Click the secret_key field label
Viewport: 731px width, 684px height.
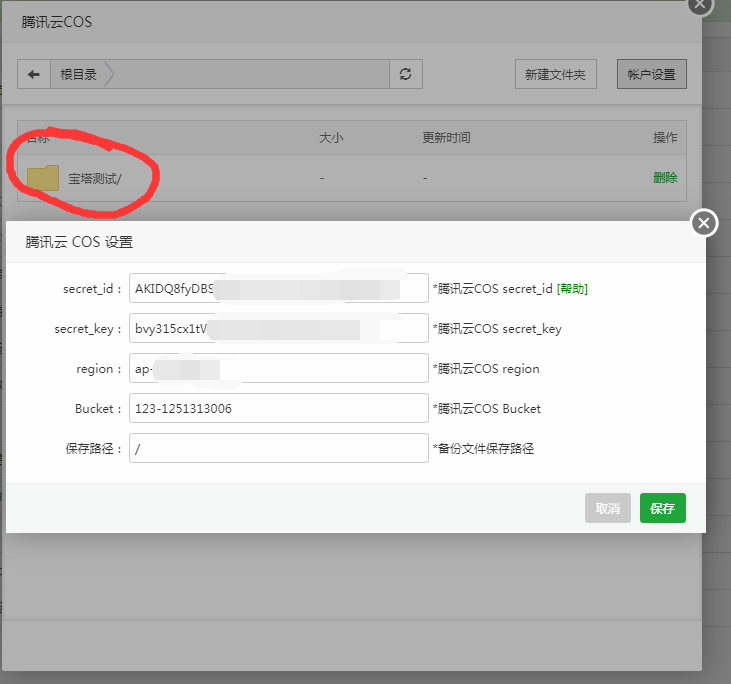(87, 329)
